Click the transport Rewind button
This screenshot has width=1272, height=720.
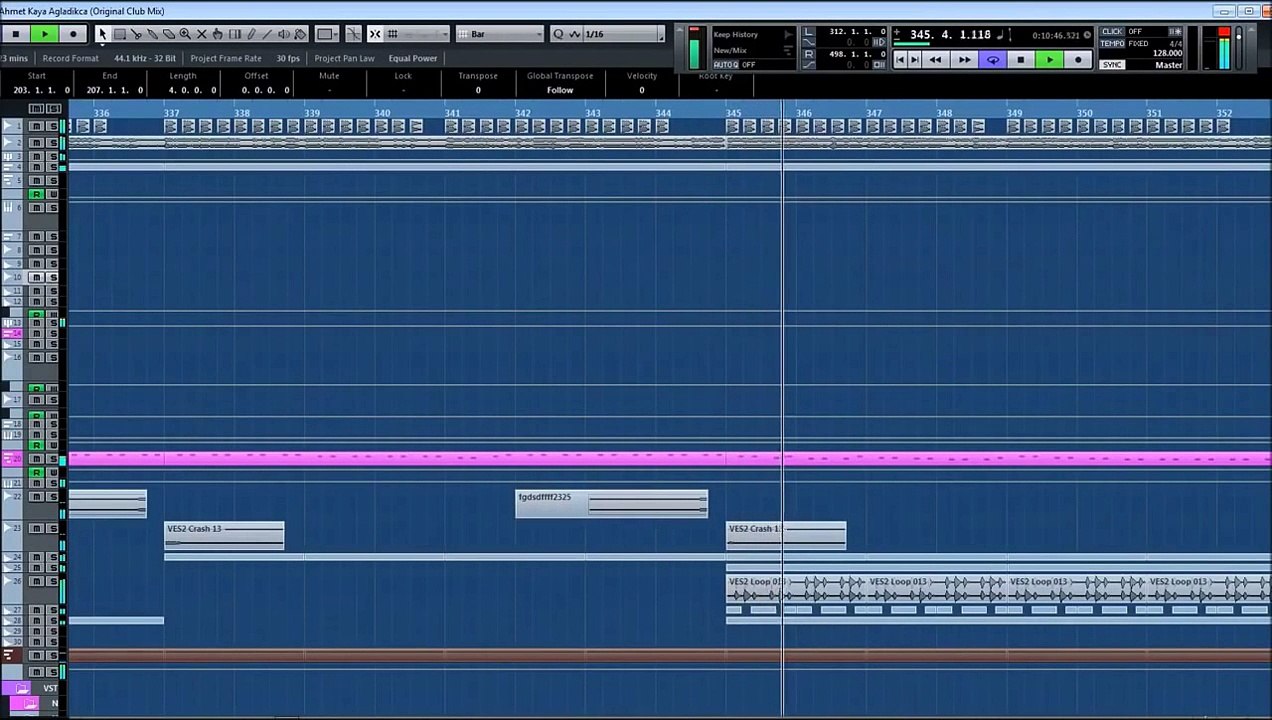tap(935, 60)
